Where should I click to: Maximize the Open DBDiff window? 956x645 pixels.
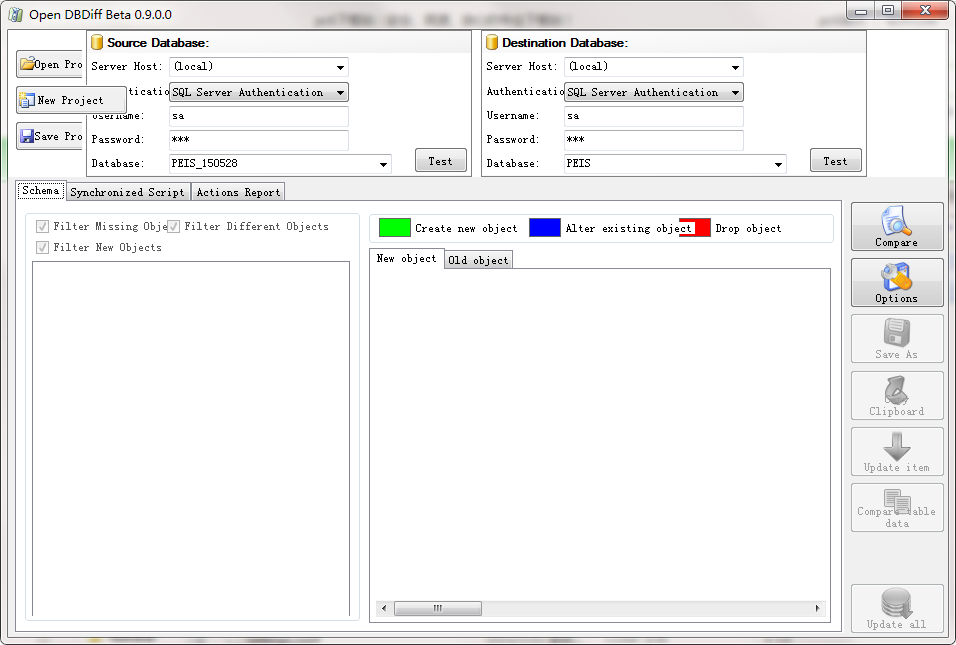tap(888, 10)
